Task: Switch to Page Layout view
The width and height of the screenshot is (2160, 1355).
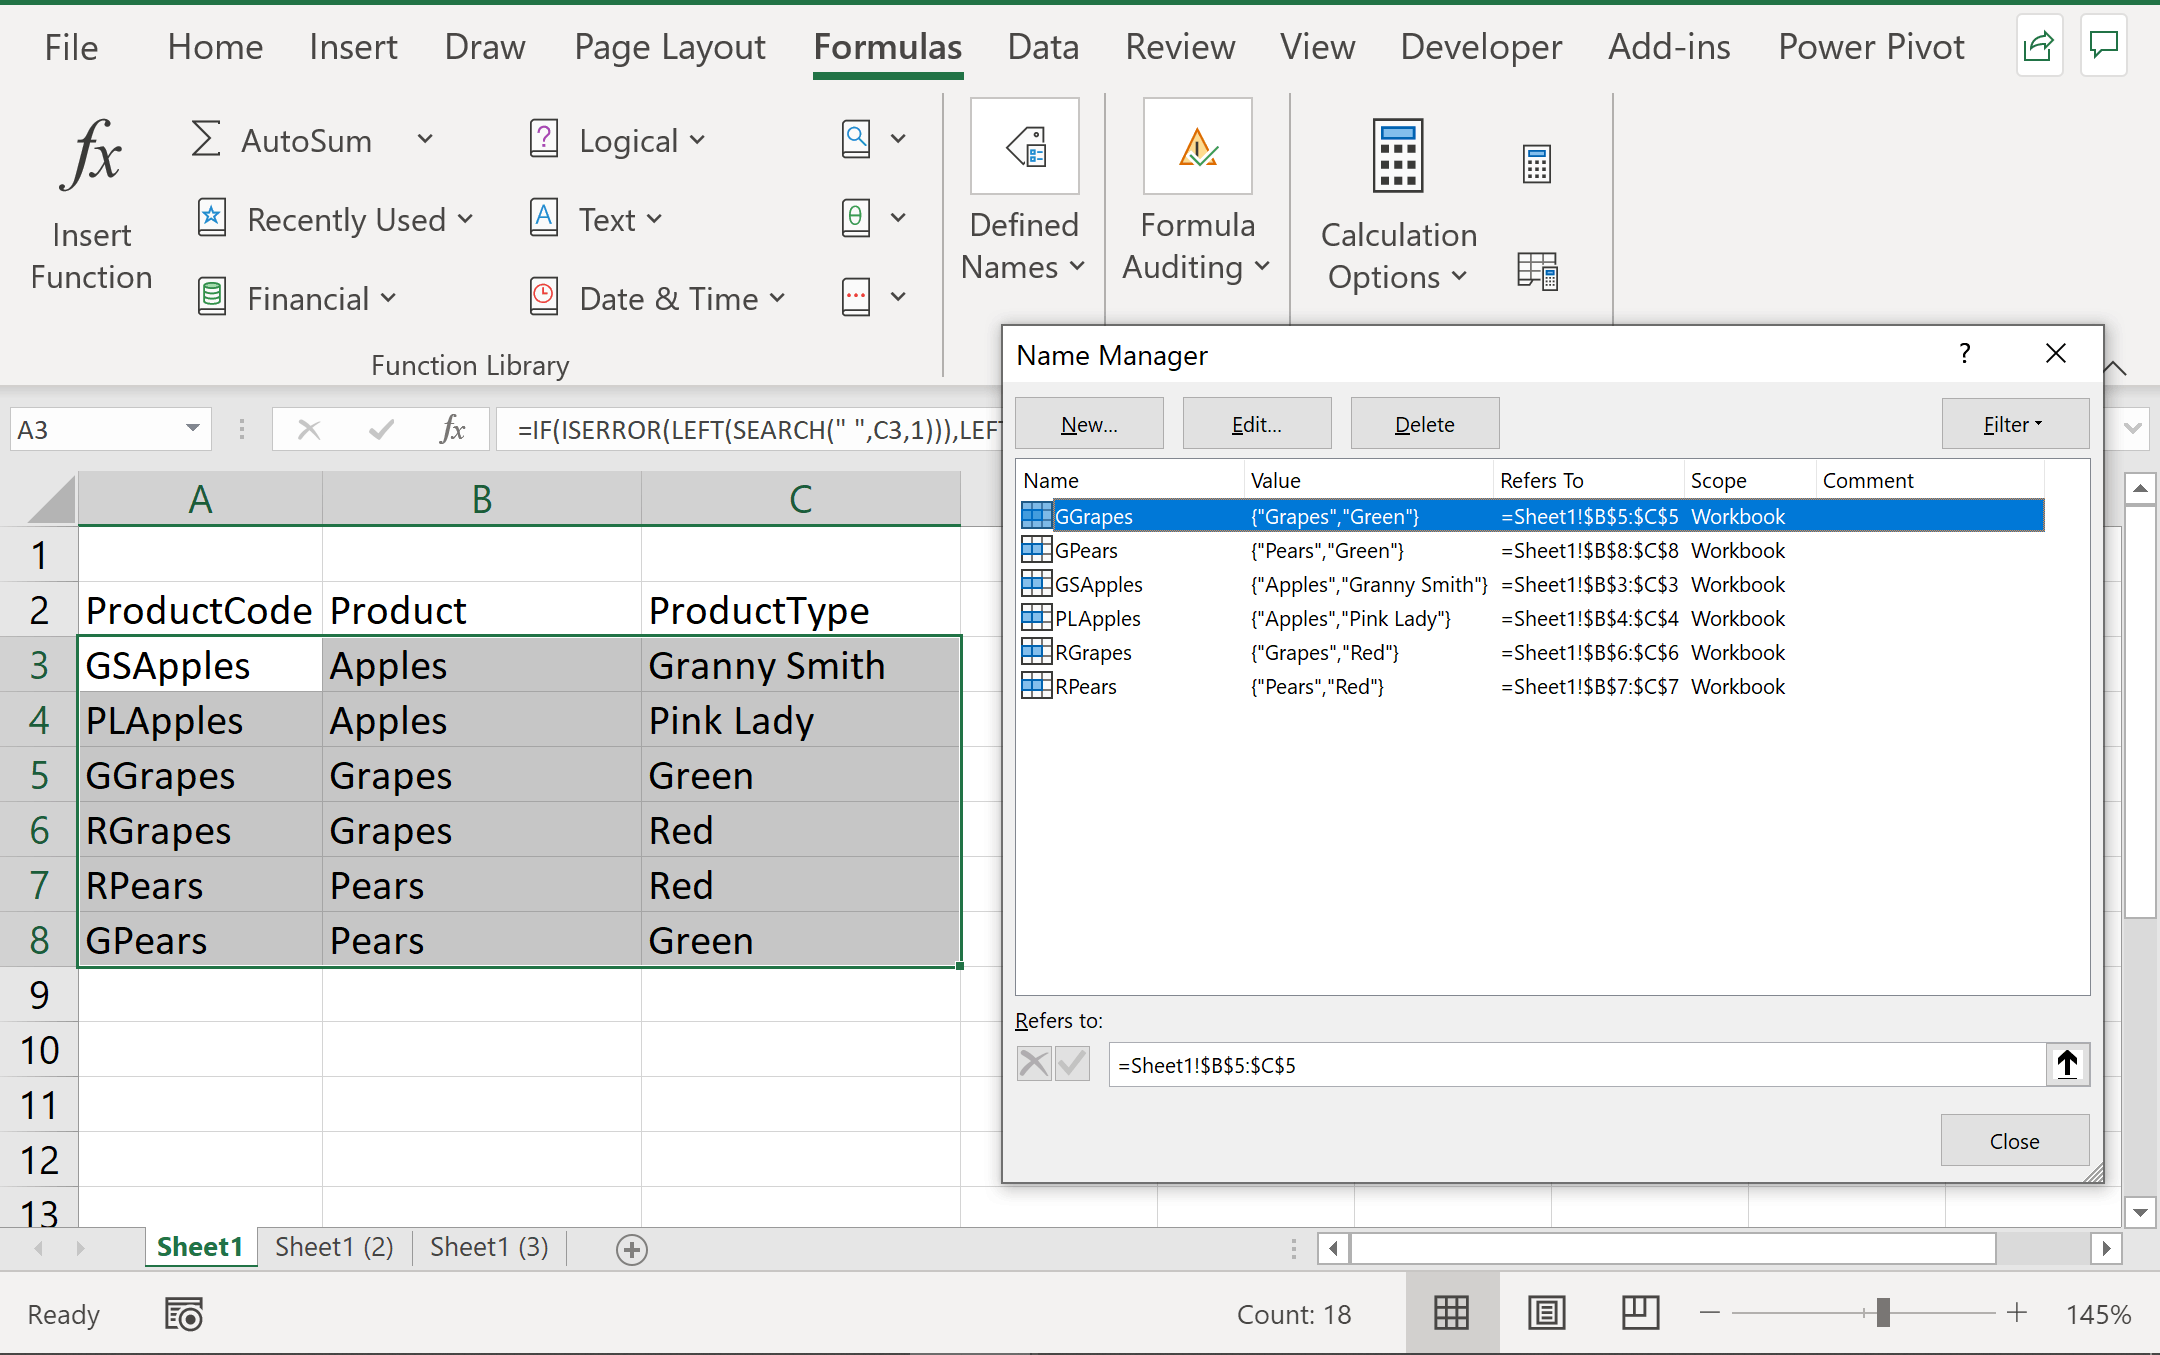Action: (x=1546, y=1313)
